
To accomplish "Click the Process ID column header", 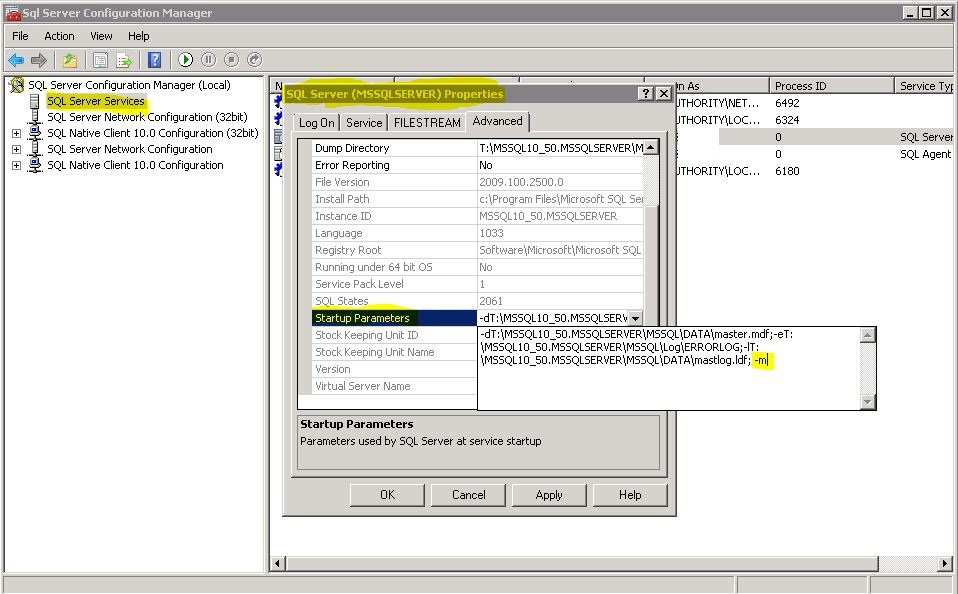I will pos(831,86).
